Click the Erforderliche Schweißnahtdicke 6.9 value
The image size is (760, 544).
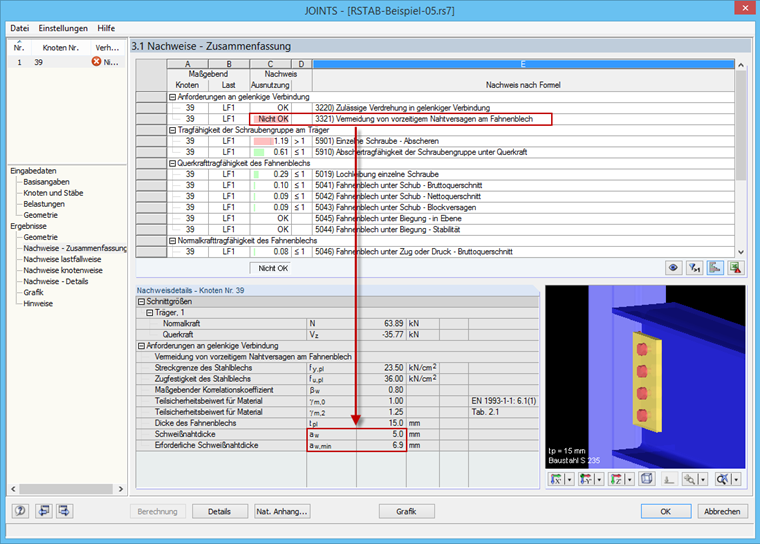coord(381,445)
